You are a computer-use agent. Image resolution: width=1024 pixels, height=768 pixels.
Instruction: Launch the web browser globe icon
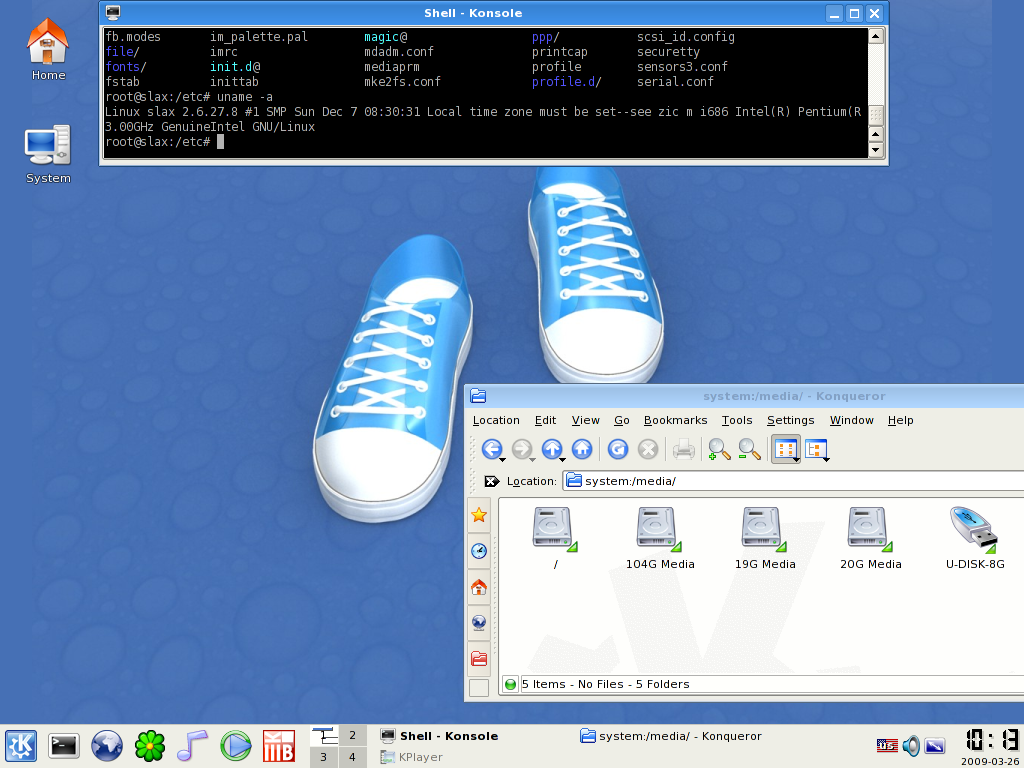point(106,746)
